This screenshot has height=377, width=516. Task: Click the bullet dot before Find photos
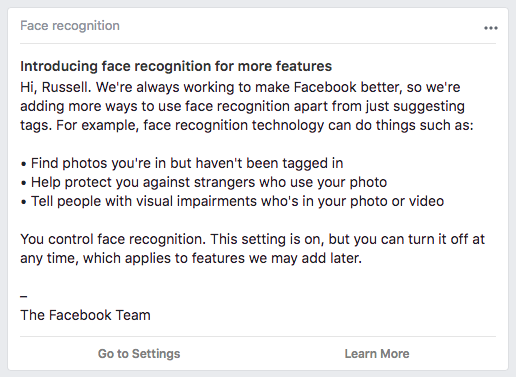23,164
